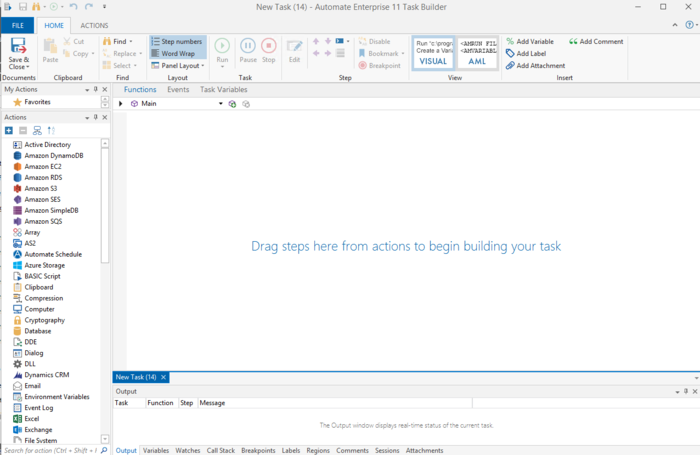
Task: Select Active Directory action
Action: coord(42,145)
